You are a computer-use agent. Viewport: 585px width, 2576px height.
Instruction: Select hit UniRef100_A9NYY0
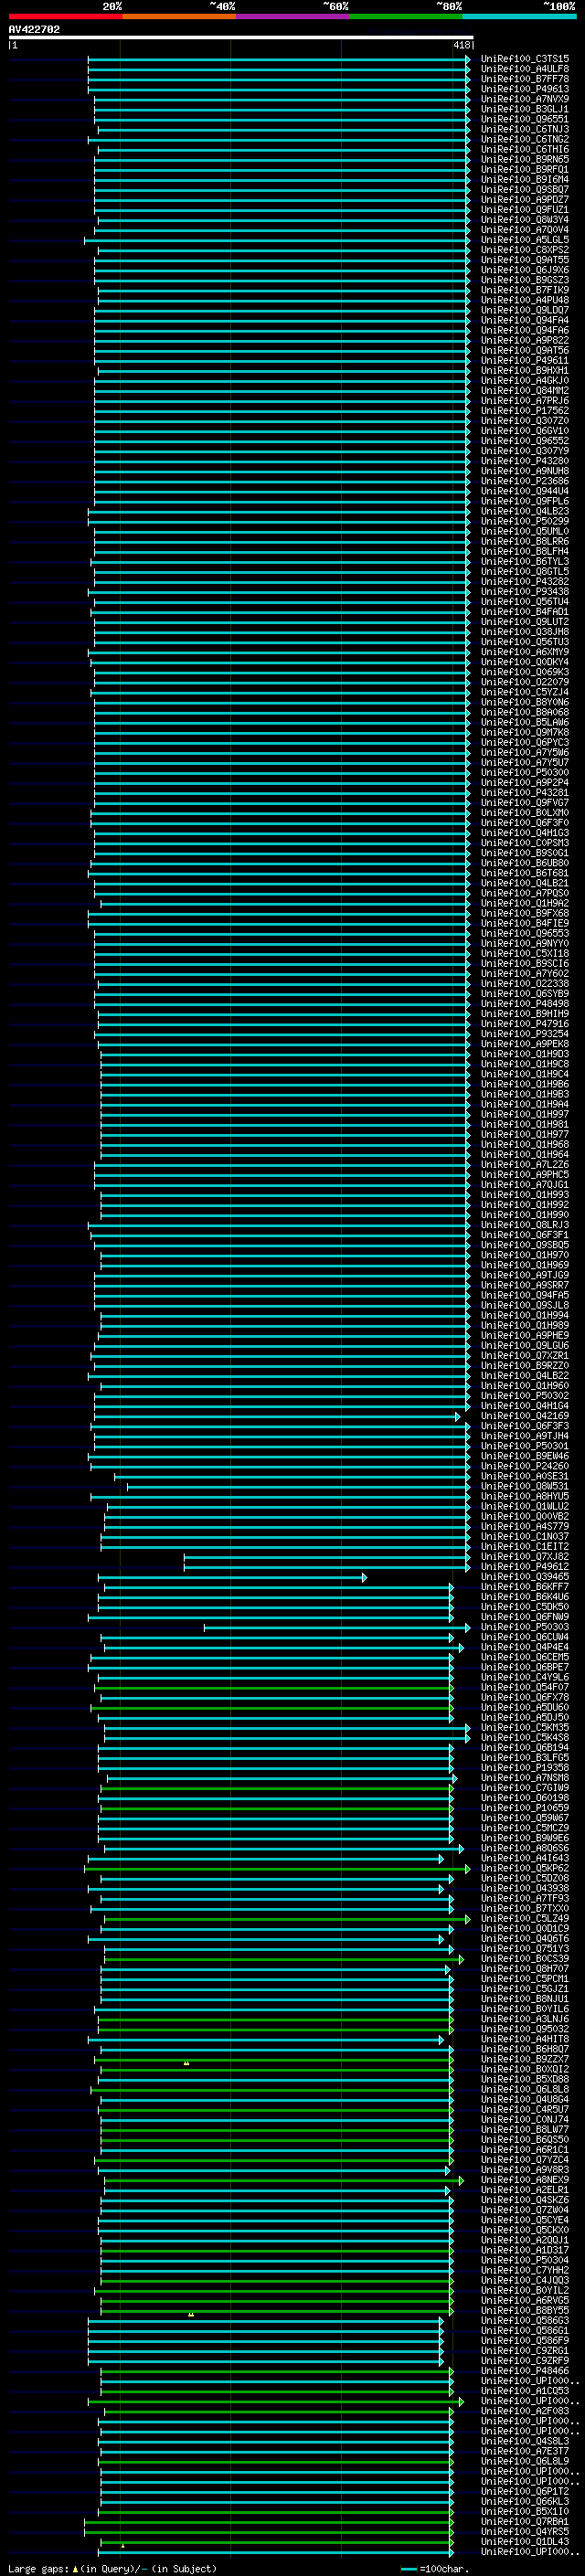click(x=525, y=943)
